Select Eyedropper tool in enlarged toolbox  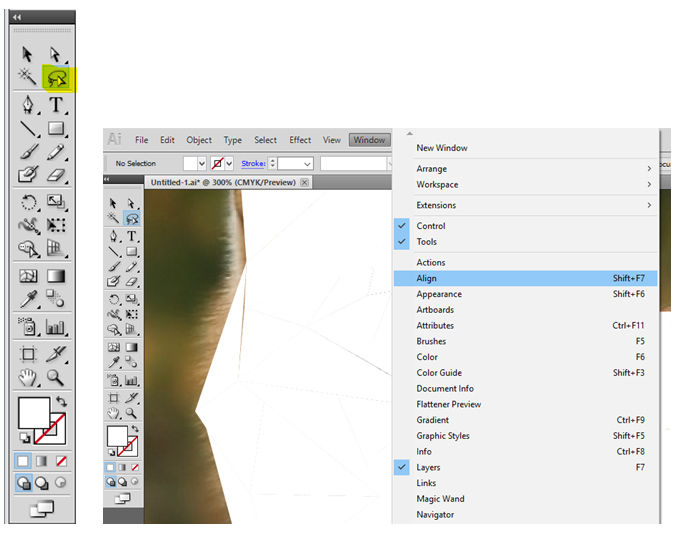(x=28, y=299)
